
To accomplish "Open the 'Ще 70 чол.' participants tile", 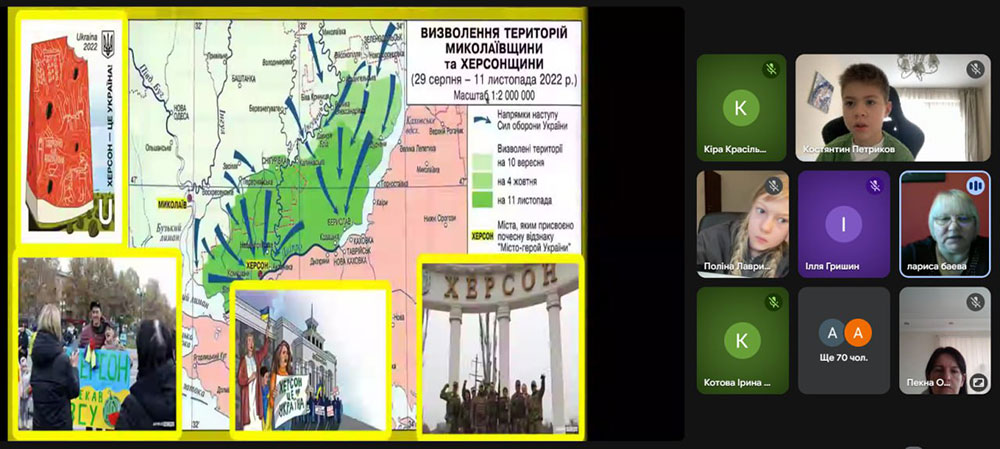I will click(843, 340).
